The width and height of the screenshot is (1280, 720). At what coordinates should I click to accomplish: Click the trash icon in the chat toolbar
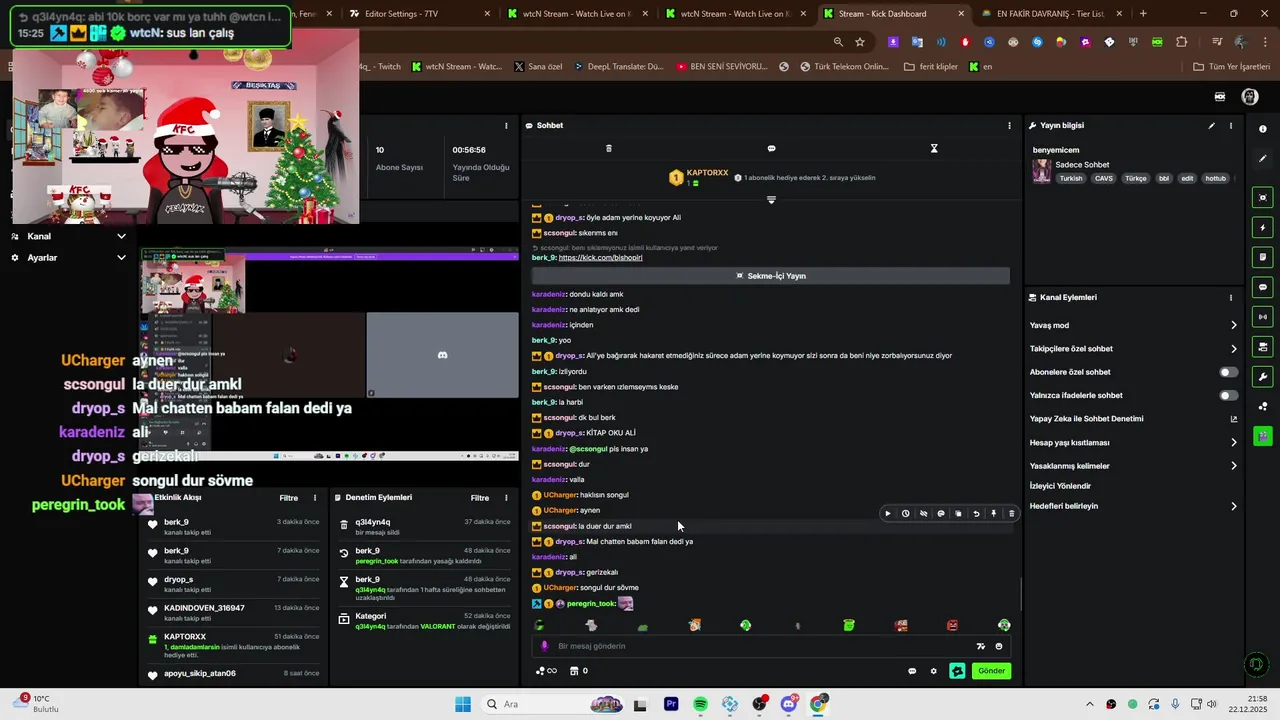tap(609, 148)
